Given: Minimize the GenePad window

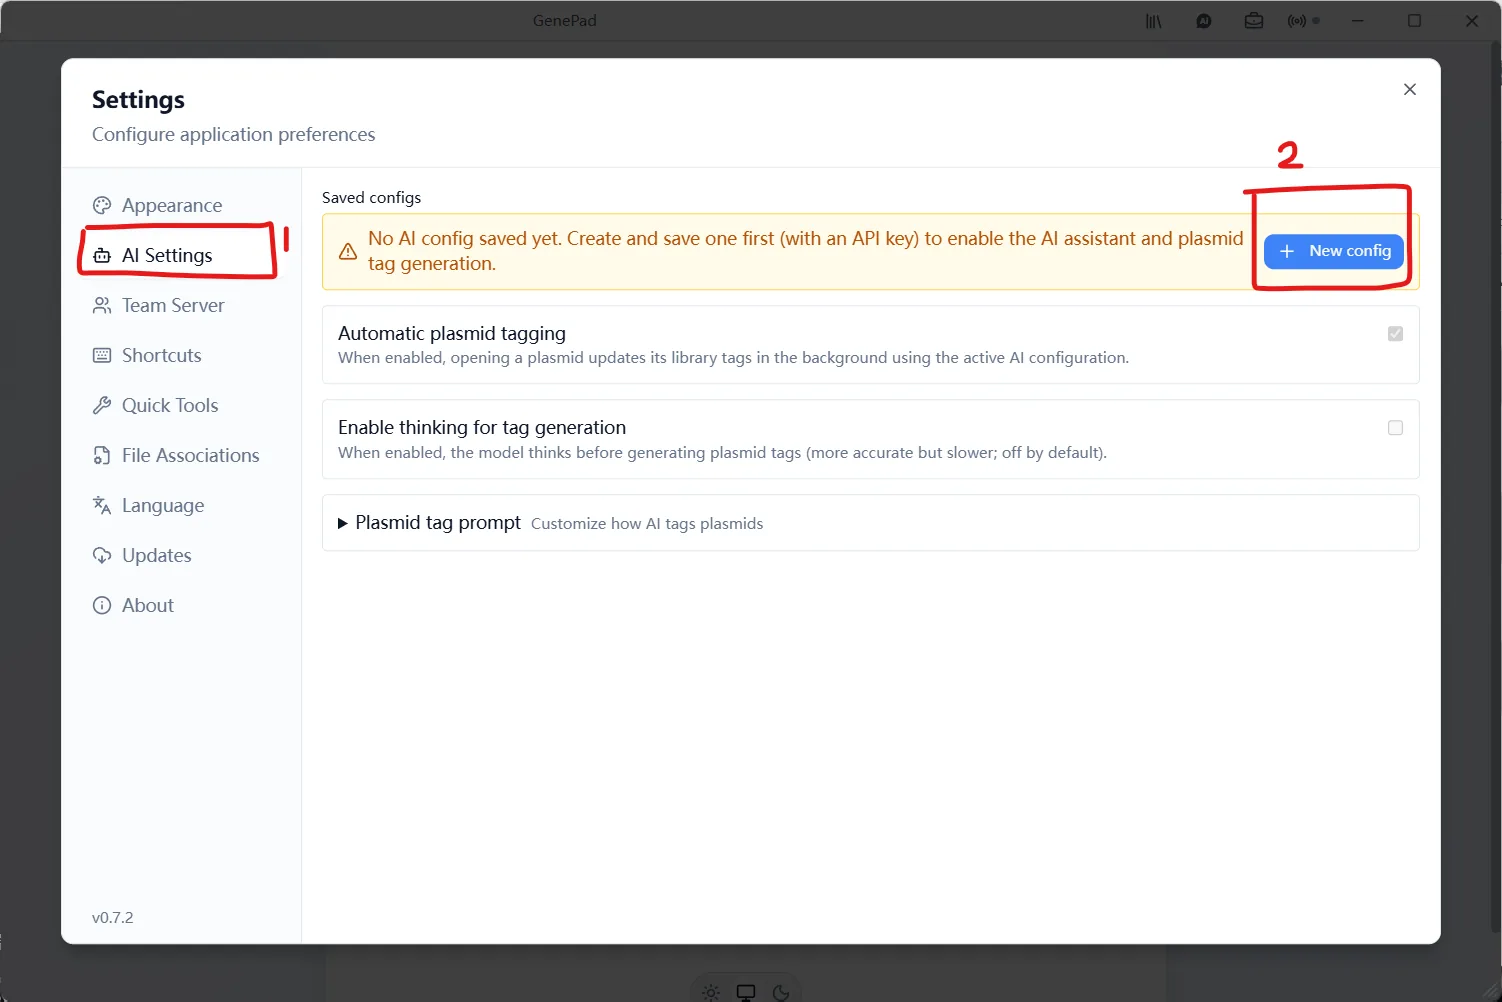Looking at the screenshot, I should pos(1357,21).
